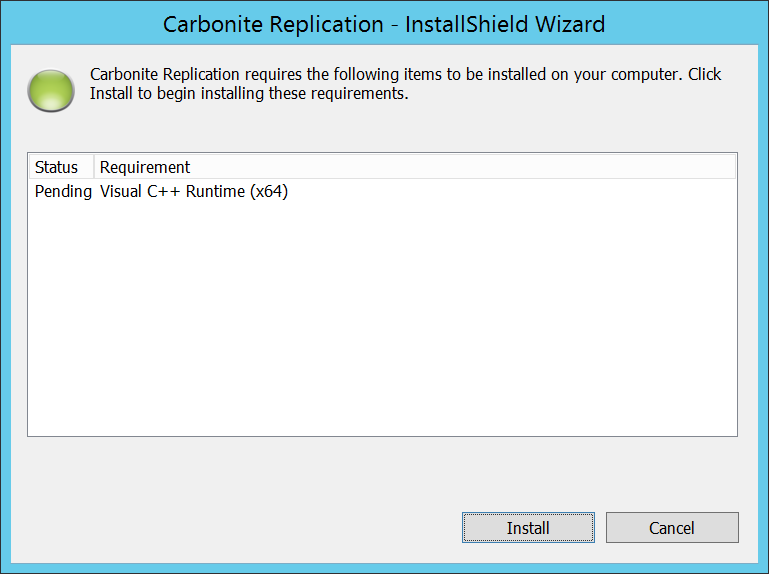Screen dimensions: 769x574
Task: Cancel the InstallShield Wizard setup
Action: point(672,528)
